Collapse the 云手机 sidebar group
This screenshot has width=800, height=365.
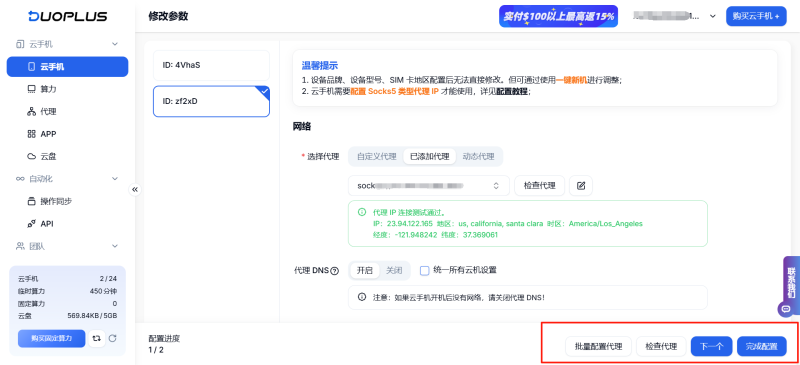click(x=115, y=44)
